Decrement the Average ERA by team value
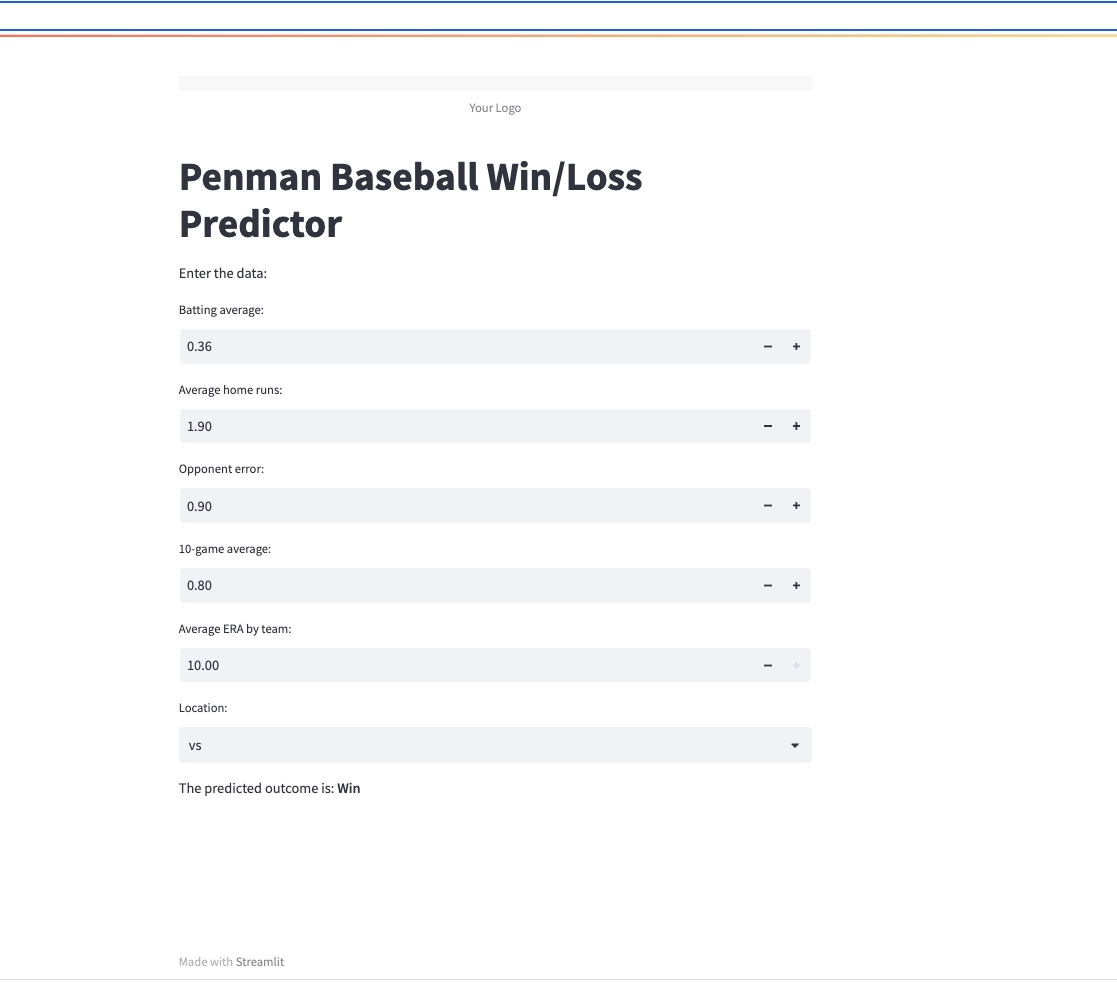 pyautogui.click(x=767, y=664)
